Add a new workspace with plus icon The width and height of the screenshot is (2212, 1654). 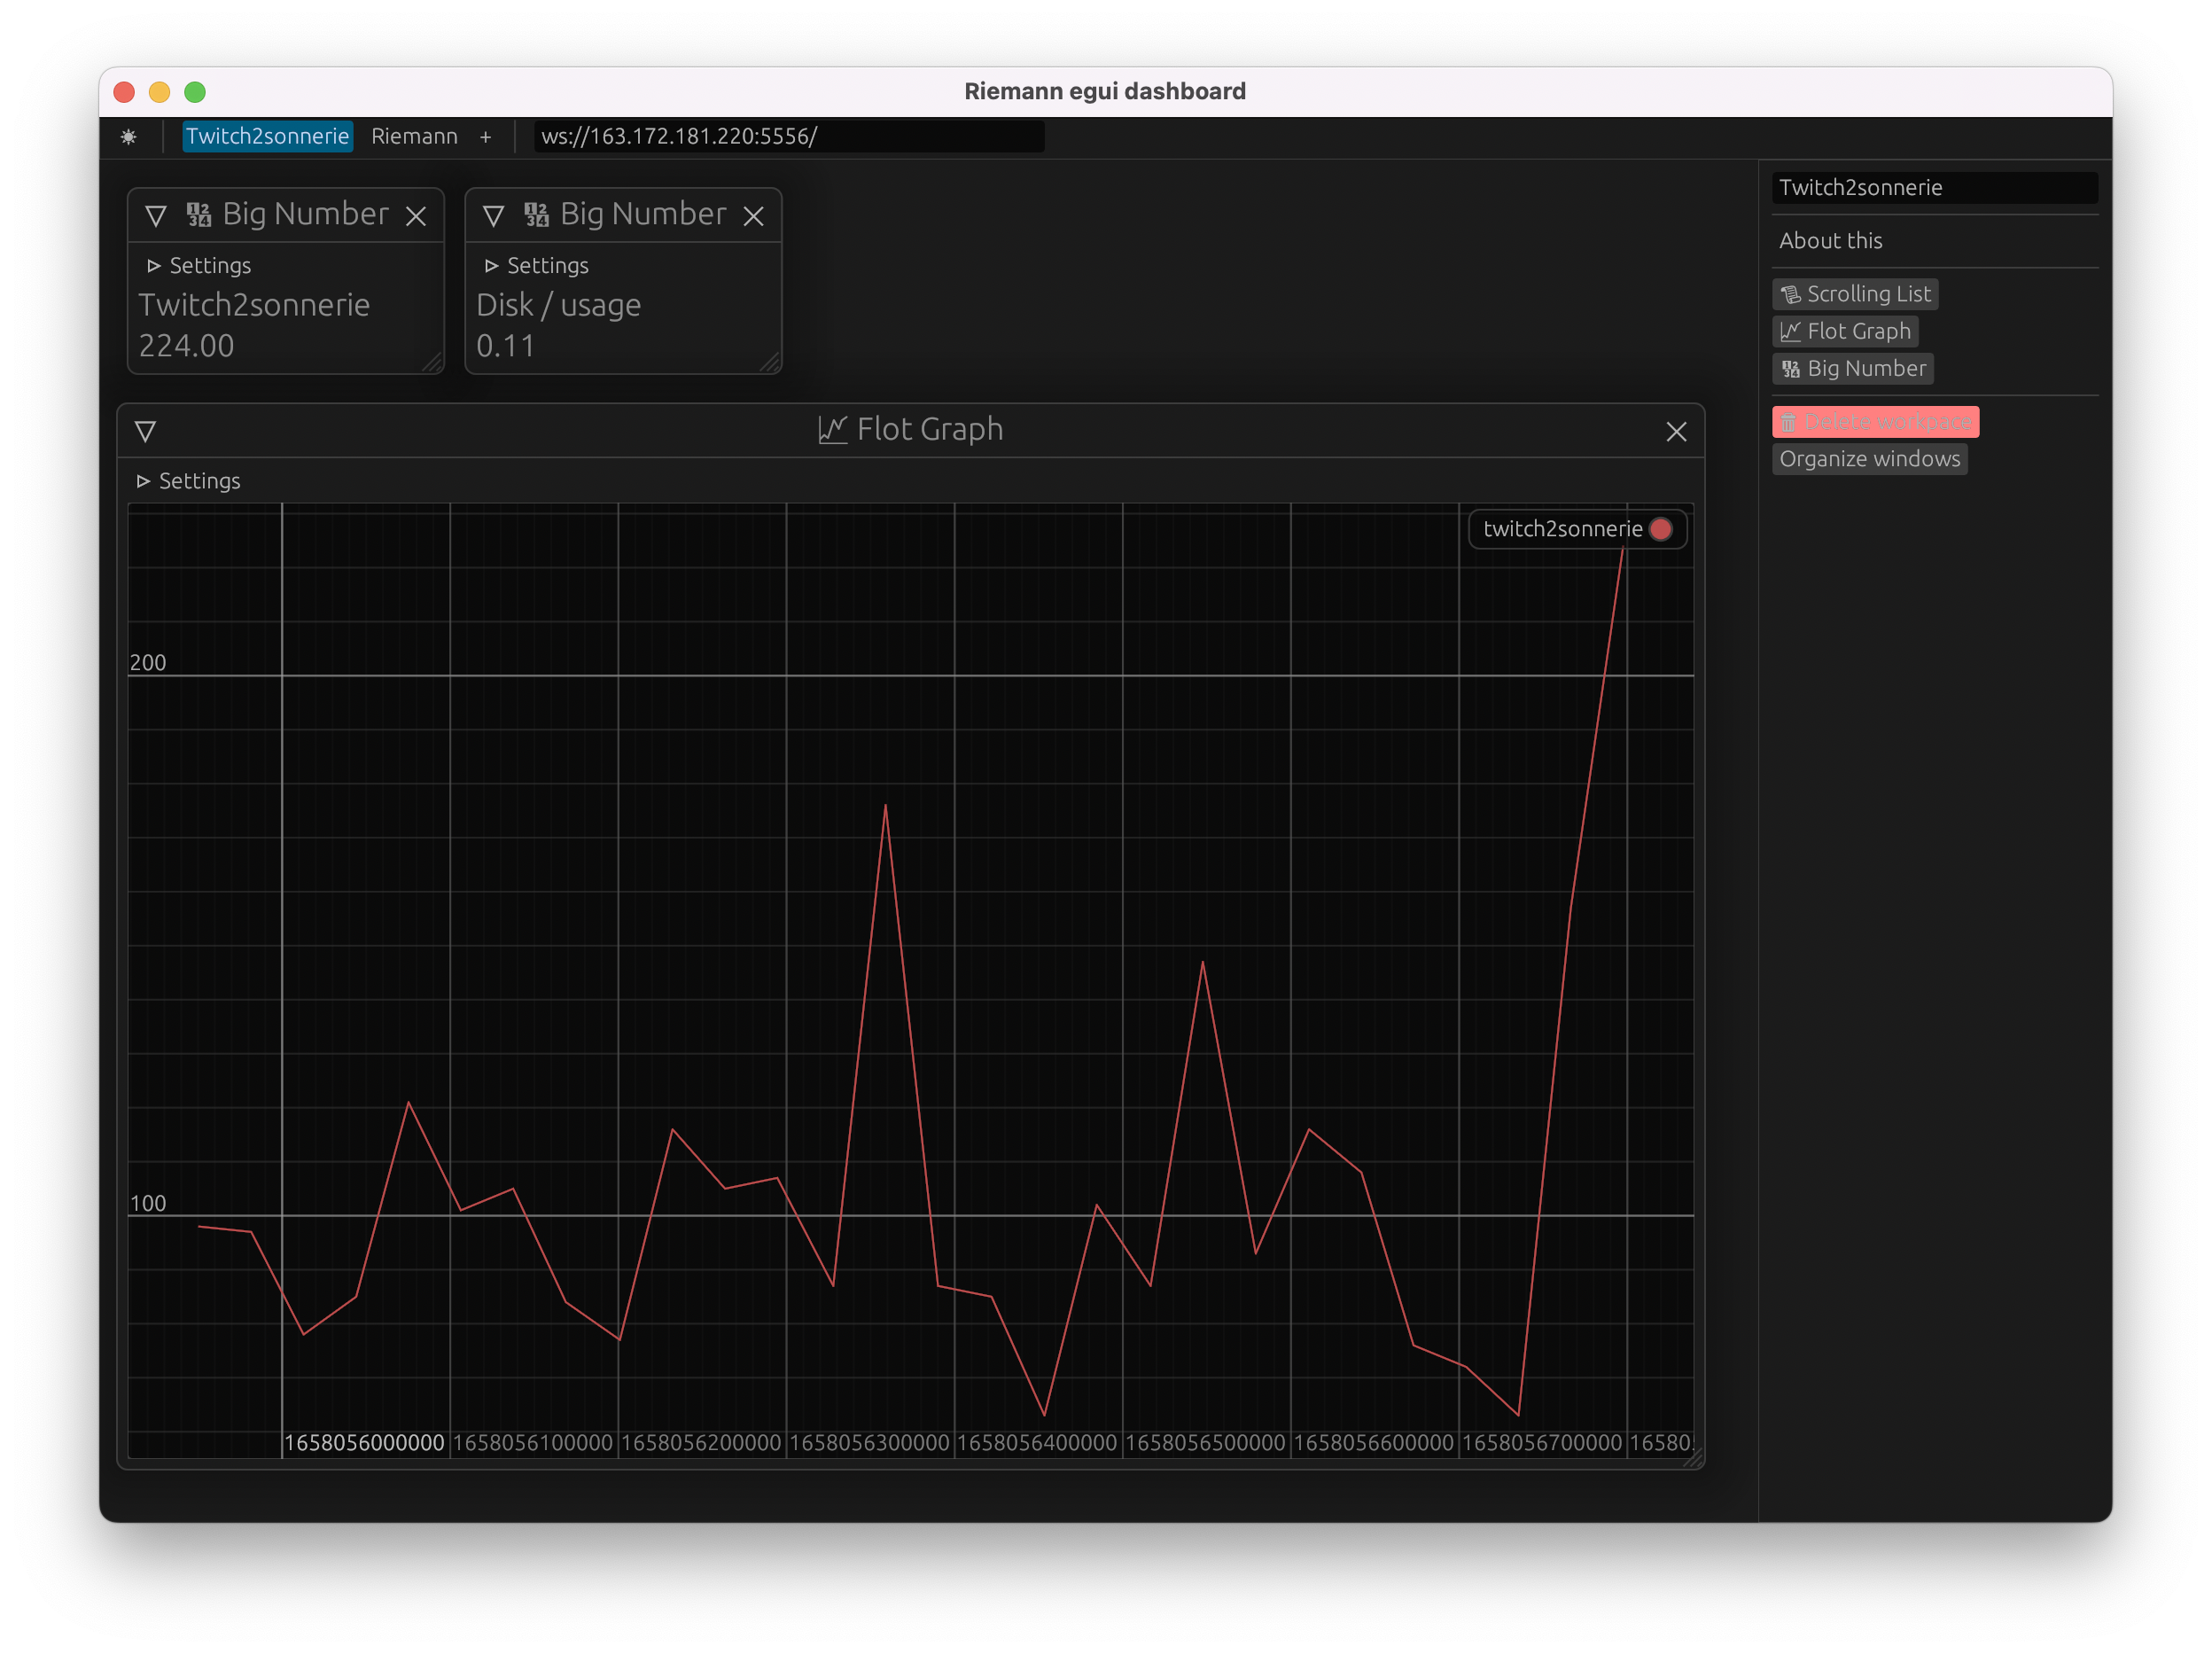click(x=485, y=137)
